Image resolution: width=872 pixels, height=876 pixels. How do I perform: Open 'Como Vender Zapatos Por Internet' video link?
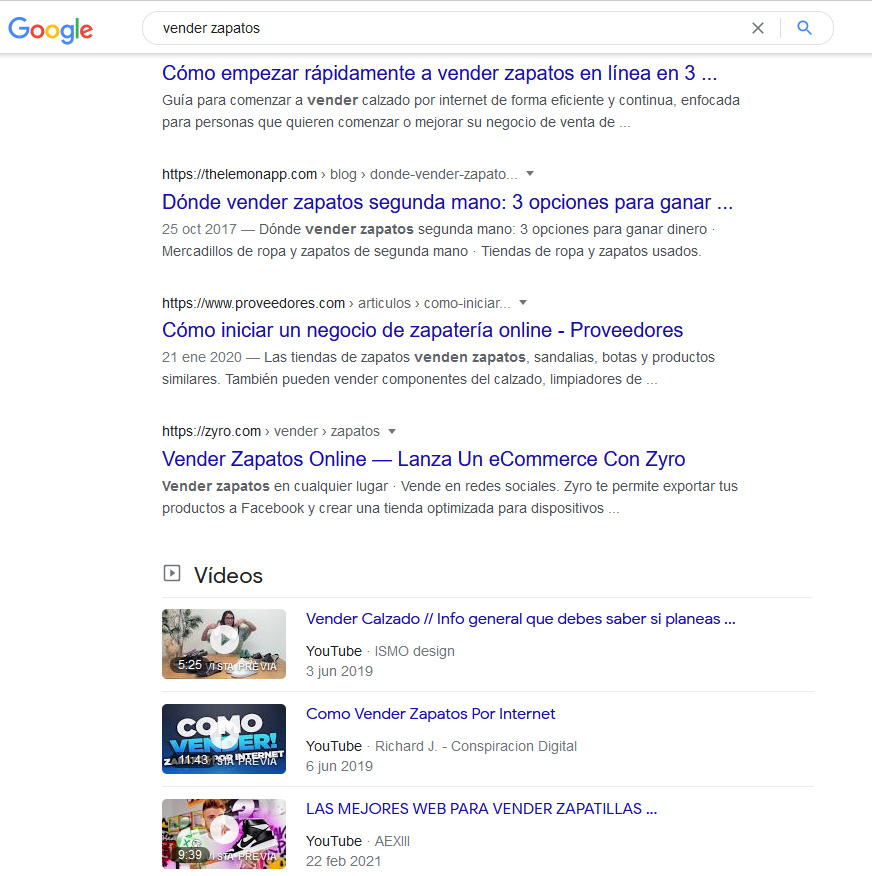431,714
